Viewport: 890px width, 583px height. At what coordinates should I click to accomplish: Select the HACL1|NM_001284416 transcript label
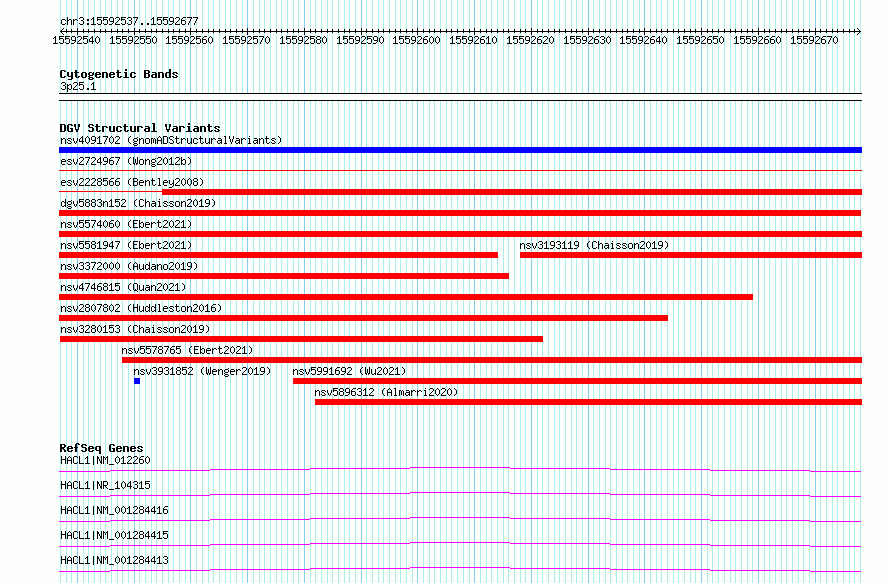[x=114, y=510]
